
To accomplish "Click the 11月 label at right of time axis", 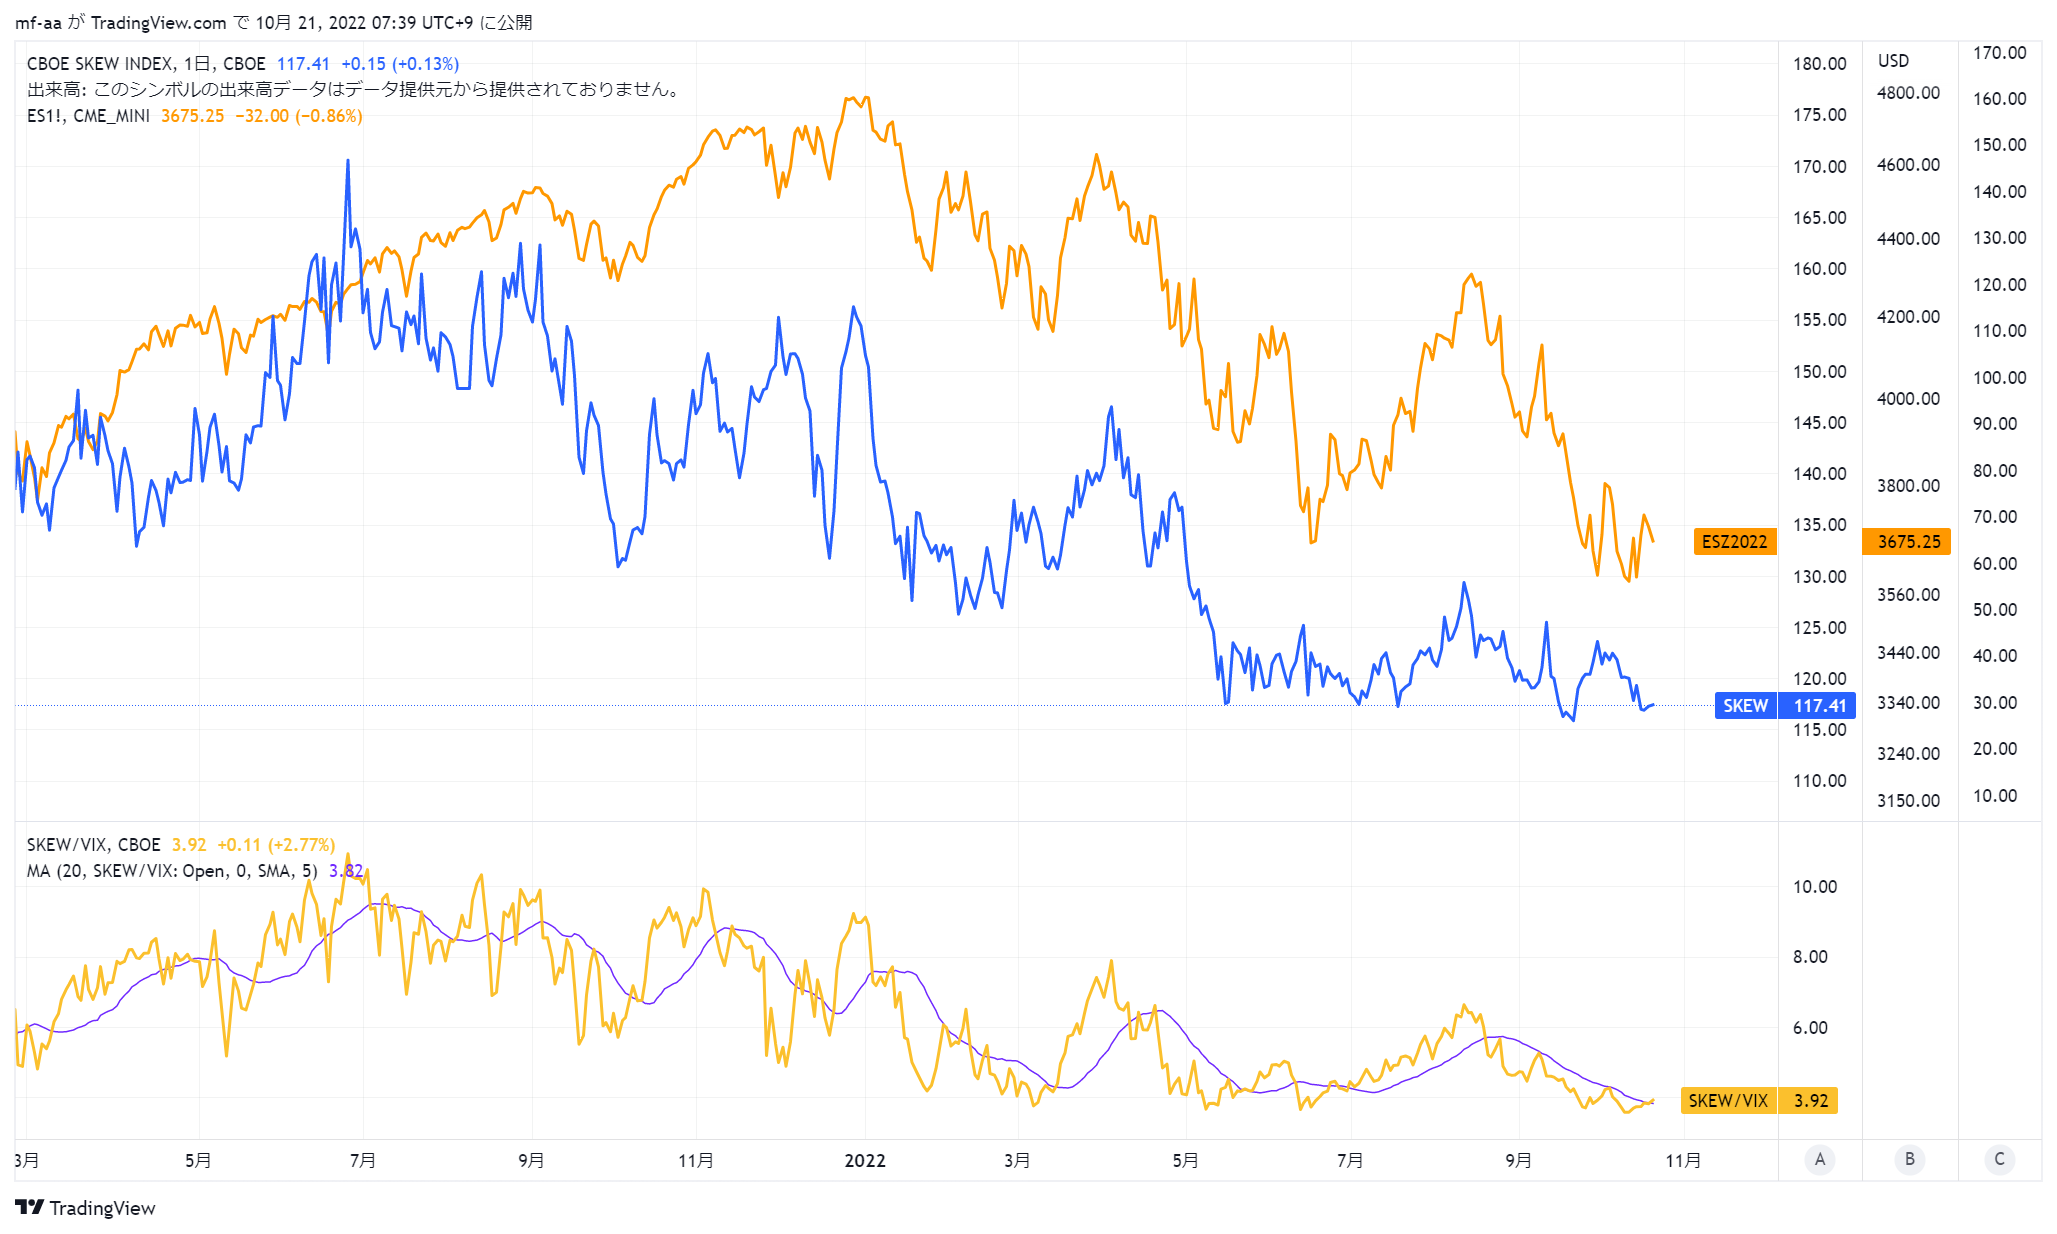I will pyautogui.click(x=1683, y=1160).
